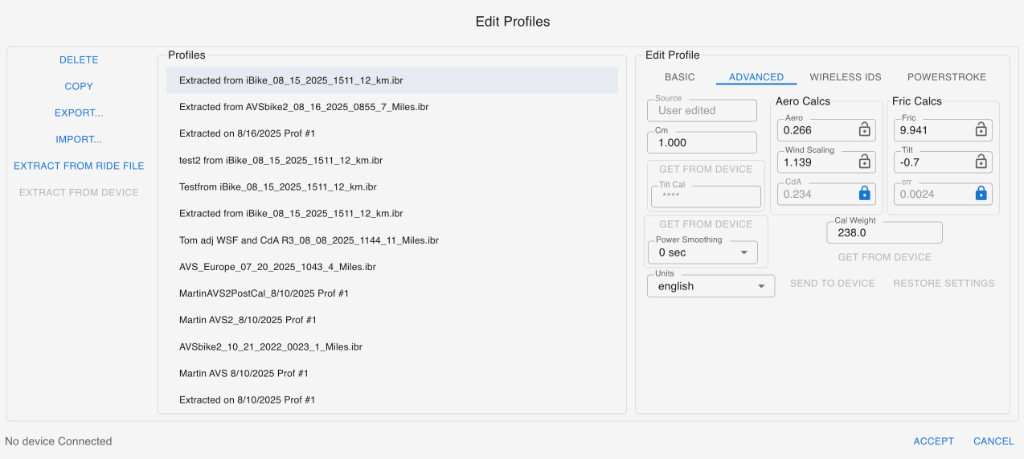
Task: Switch to the Basic tab
Action: [x=680, y=77]
